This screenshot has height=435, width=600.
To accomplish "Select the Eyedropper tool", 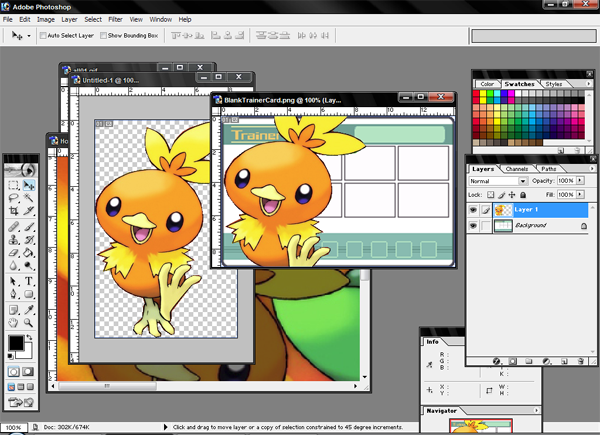I will point(29,310).
